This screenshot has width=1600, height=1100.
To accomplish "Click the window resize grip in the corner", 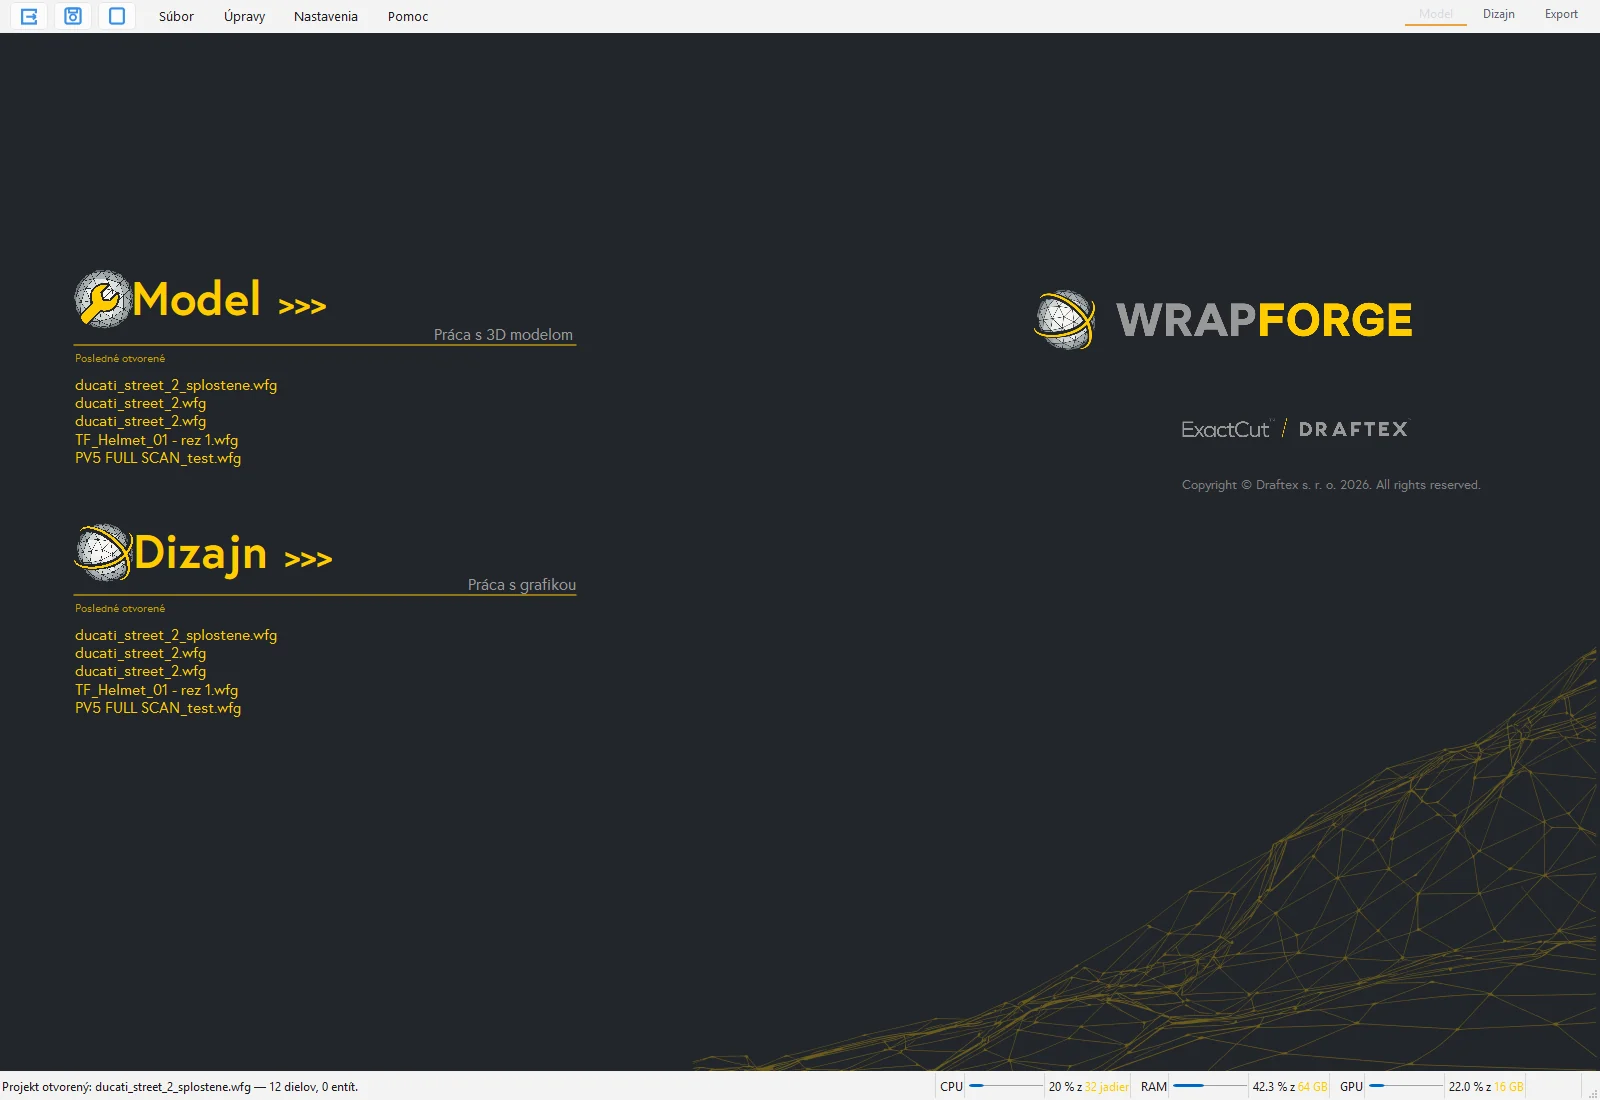I will 1593,1093.
